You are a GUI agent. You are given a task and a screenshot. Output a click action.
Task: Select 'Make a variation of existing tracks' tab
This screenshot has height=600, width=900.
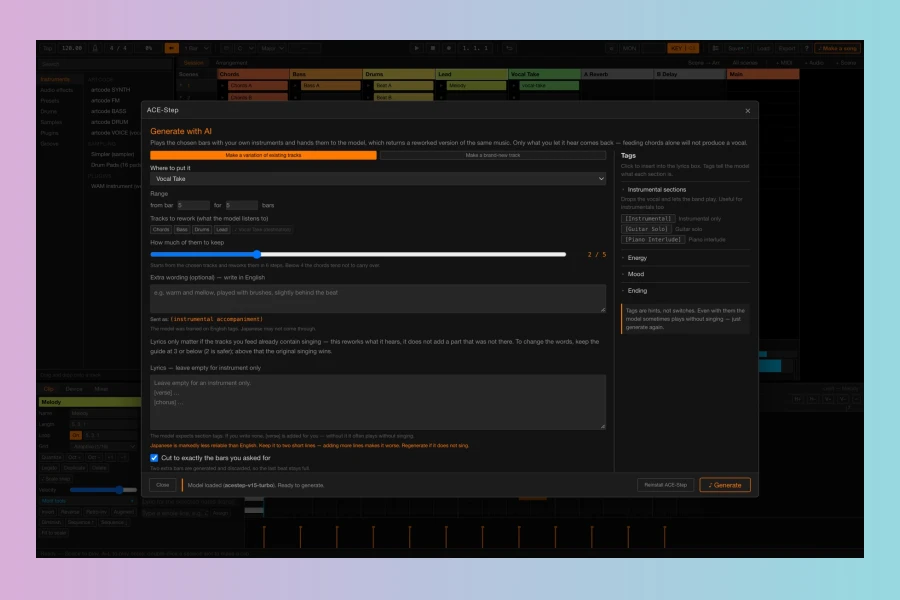[263, 156]
